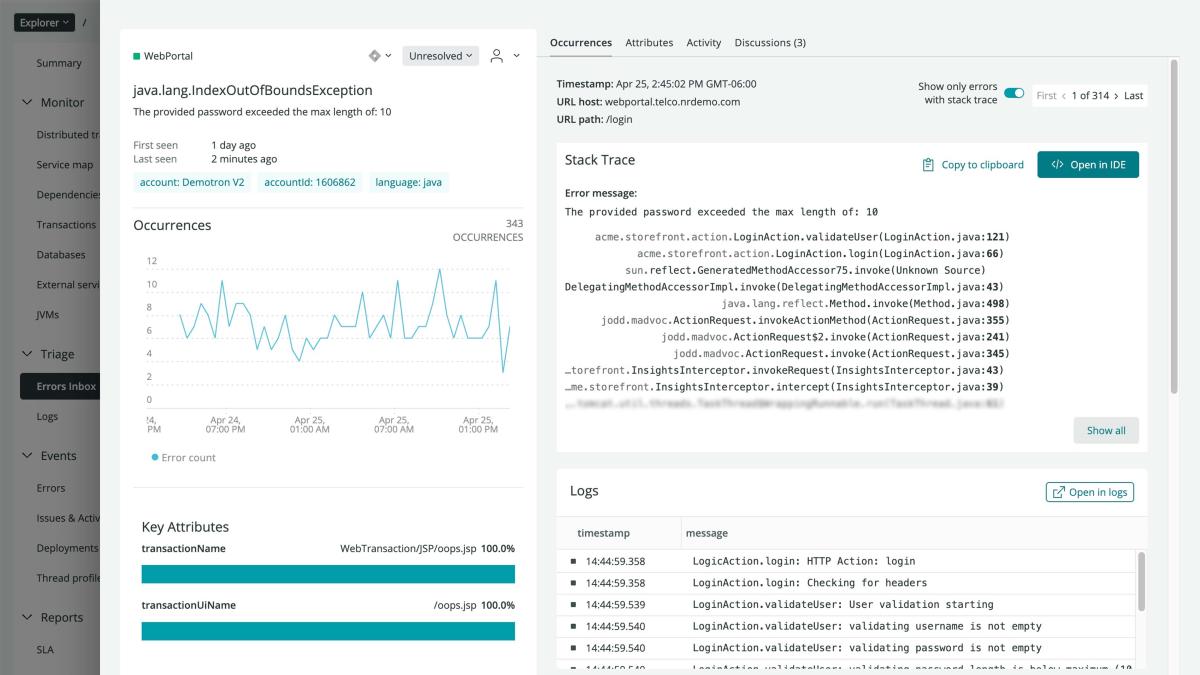Screen dimensions: 1200x675
Task: Jump to the Last occurrence
Action: click(1133, 95)
